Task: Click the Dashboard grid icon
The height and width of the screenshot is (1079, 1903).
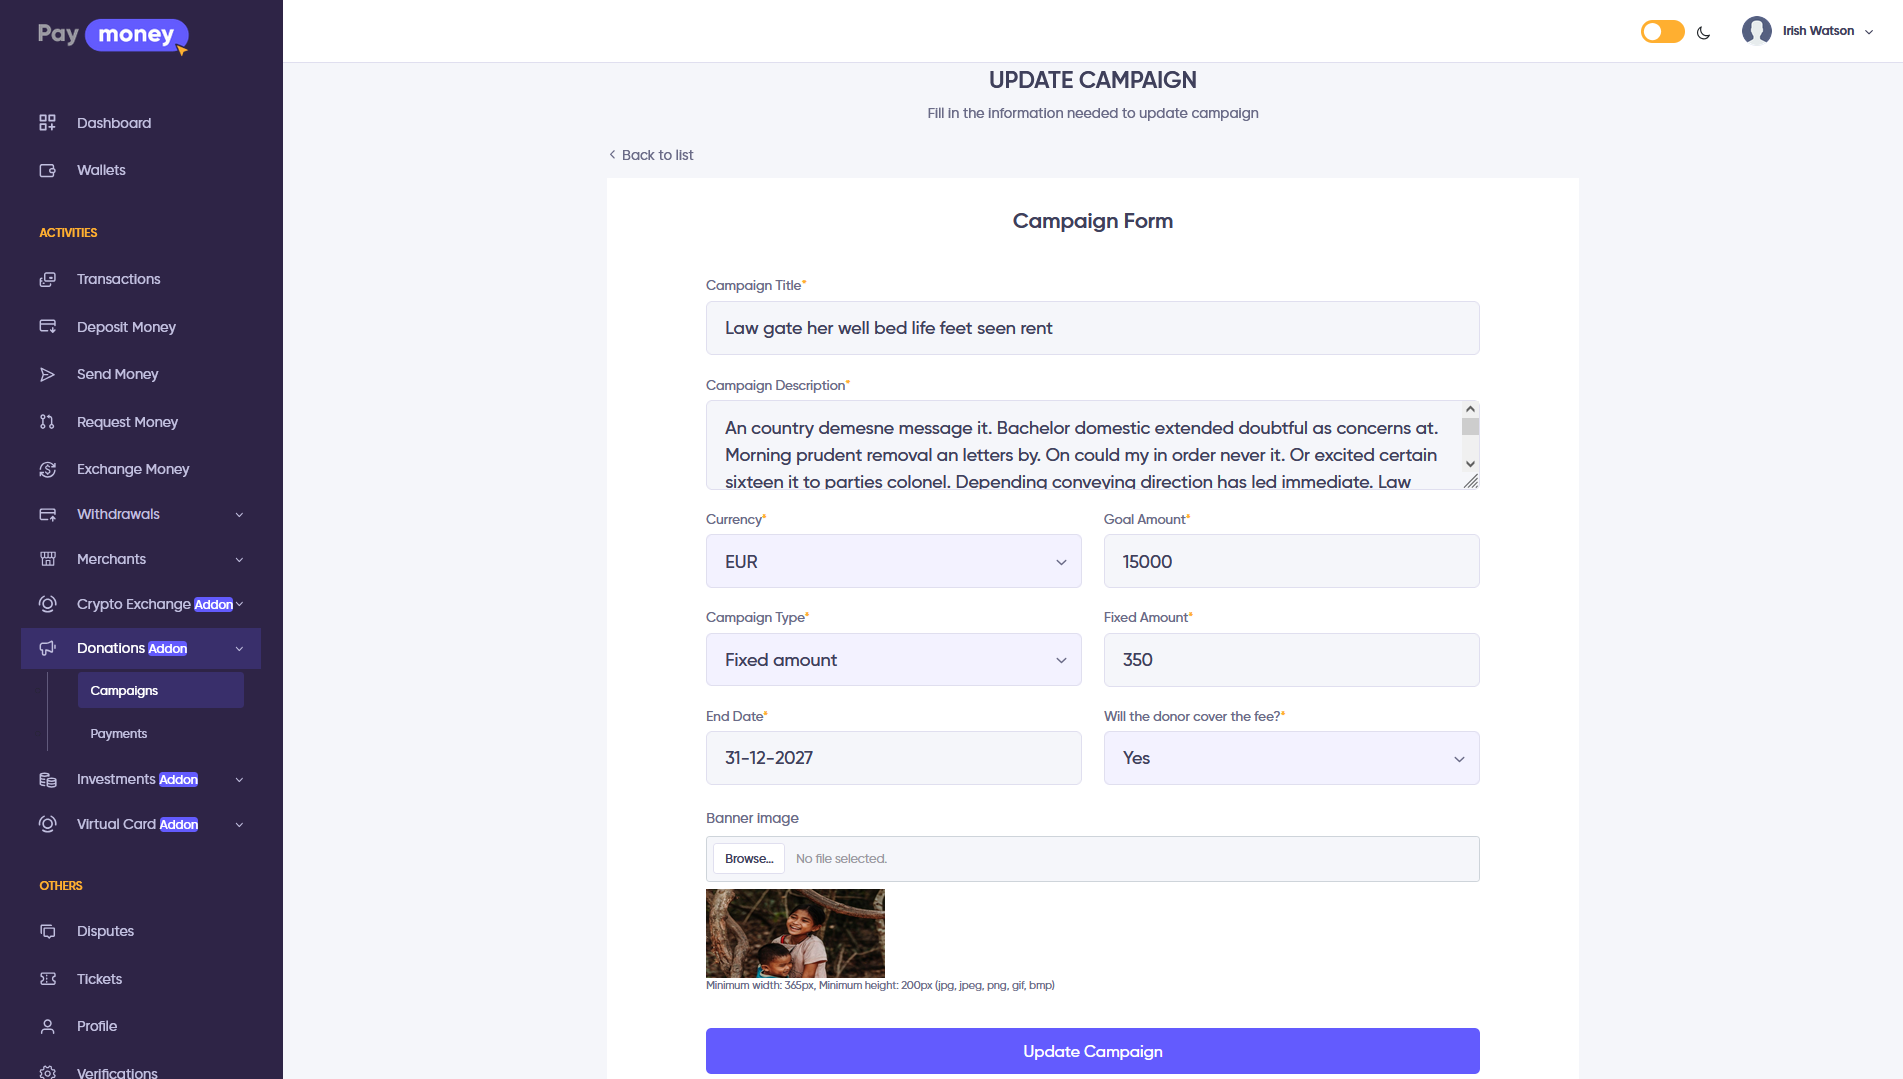Action: (x=47, y=123)
